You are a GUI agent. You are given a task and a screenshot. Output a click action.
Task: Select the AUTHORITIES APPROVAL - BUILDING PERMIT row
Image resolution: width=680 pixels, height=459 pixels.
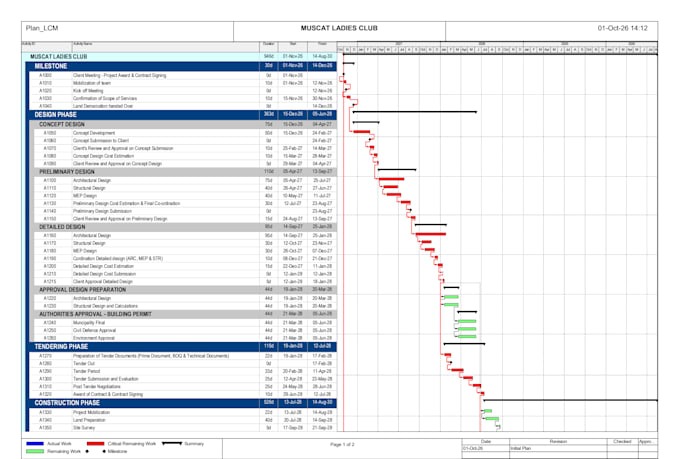pyautogui.click(x=183, y=314)
